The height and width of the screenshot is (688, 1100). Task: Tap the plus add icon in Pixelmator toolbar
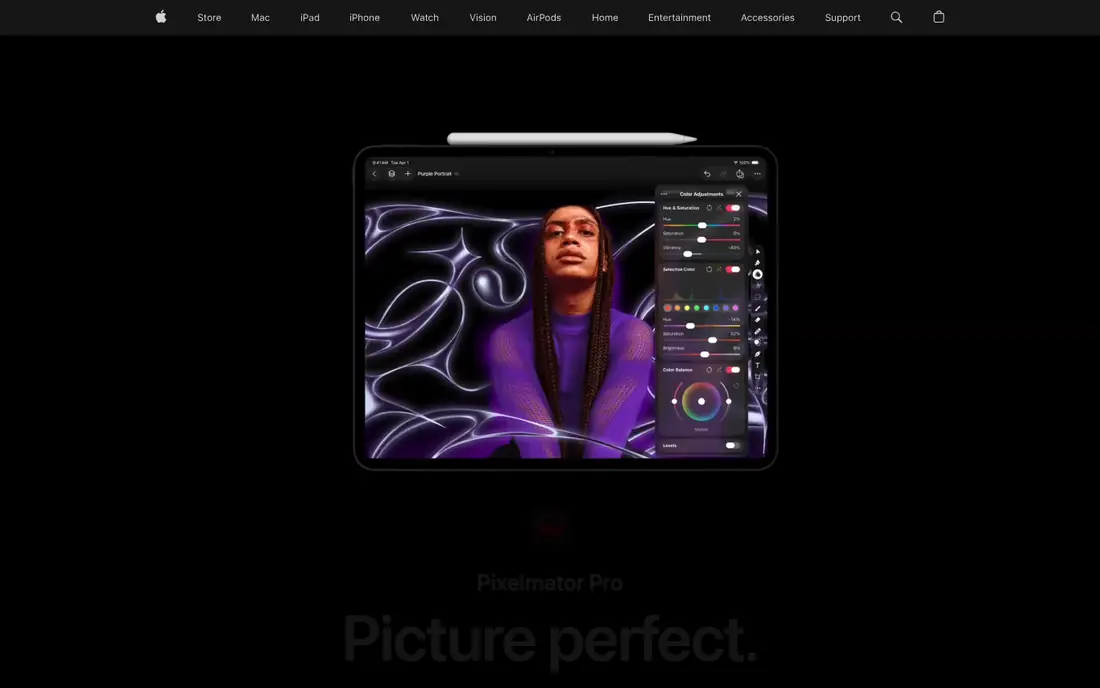408,174
